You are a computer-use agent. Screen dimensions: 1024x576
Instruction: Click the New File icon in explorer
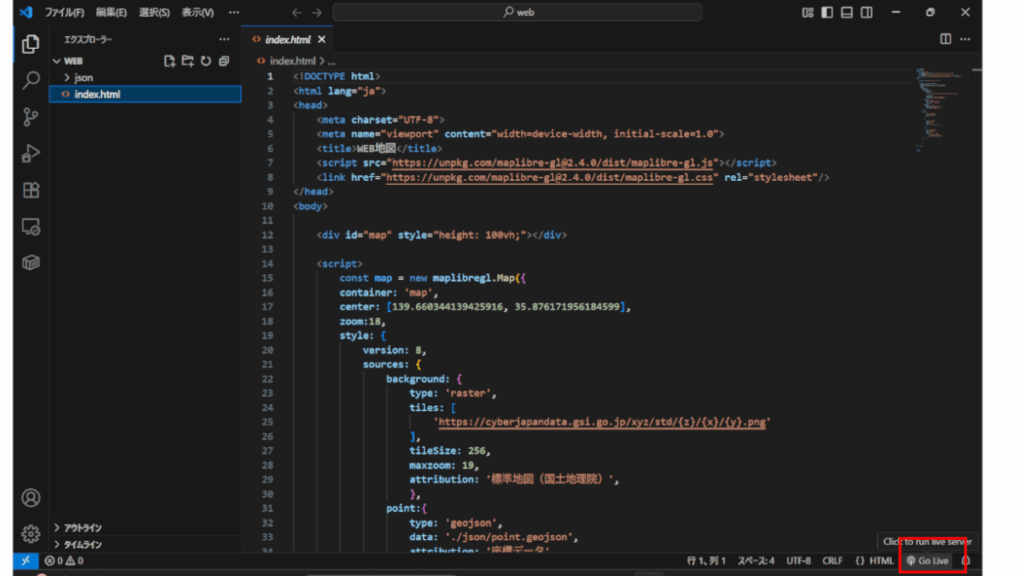[170, 61]
